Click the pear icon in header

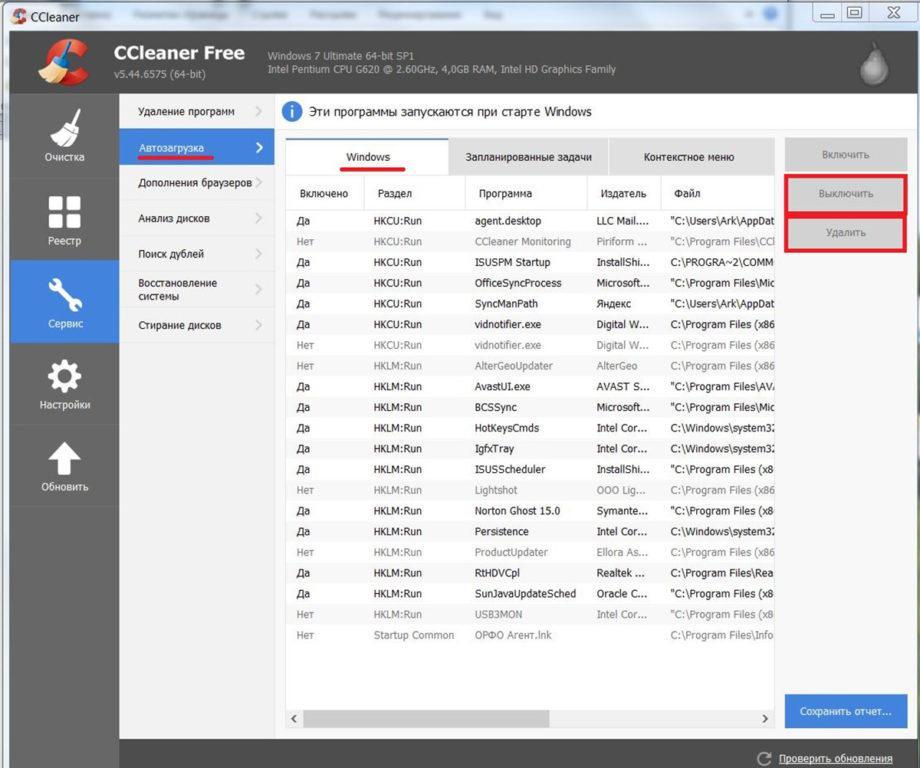pos(874,63)
